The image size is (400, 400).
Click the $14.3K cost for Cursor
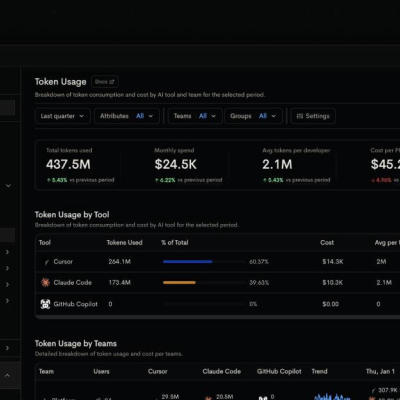[x=333, y=262]
